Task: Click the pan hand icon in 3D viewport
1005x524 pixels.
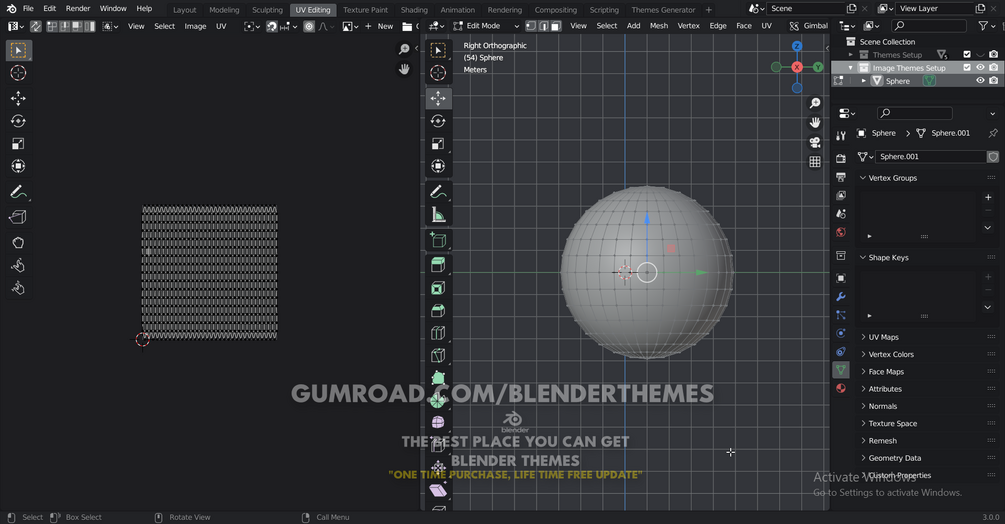Action: click(815, 122)
